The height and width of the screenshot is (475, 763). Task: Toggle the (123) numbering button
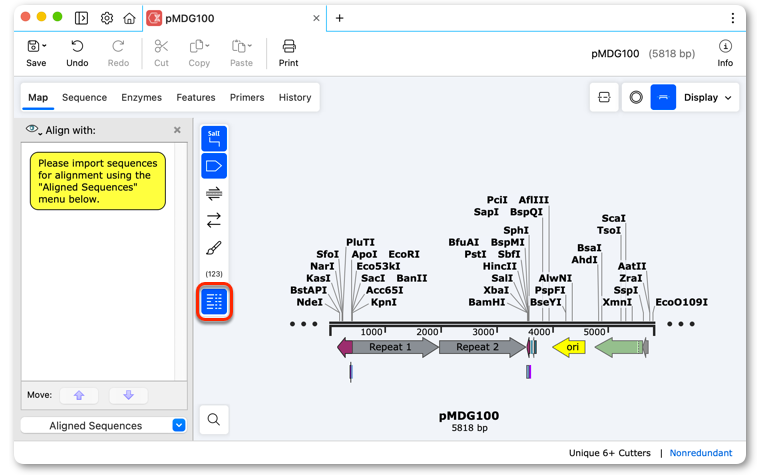click(x=214, y=274)
